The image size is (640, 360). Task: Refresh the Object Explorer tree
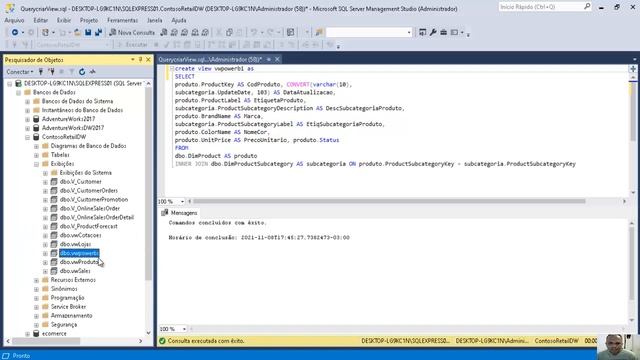point(82,72)
